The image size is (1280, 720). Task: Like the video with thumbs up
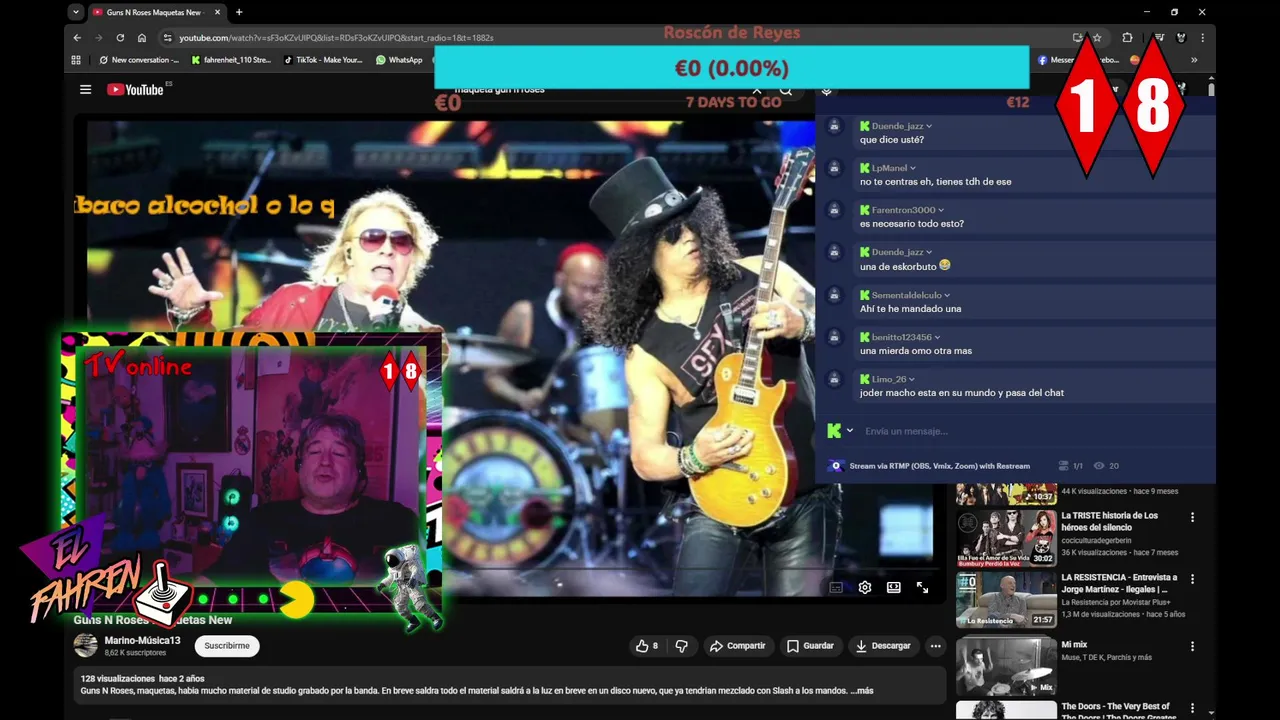[646, 646]
